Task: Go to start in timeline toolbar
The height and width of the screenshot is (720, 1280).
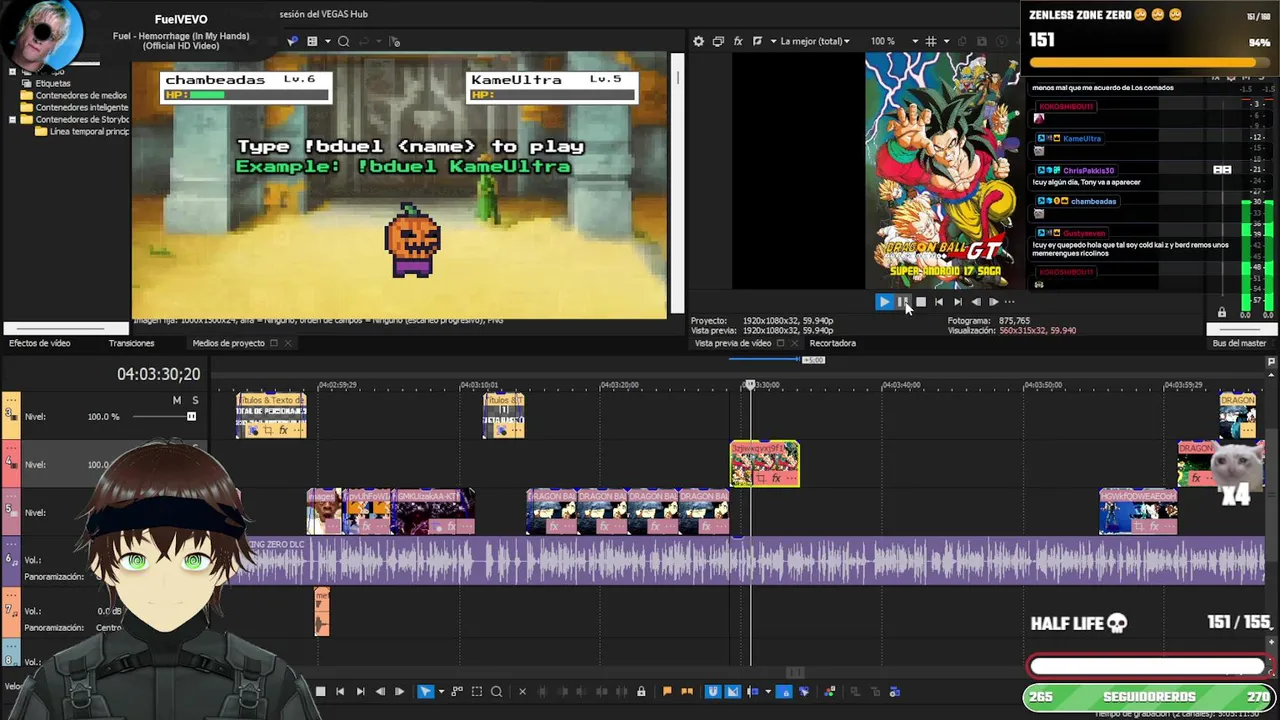Action: 340,691
